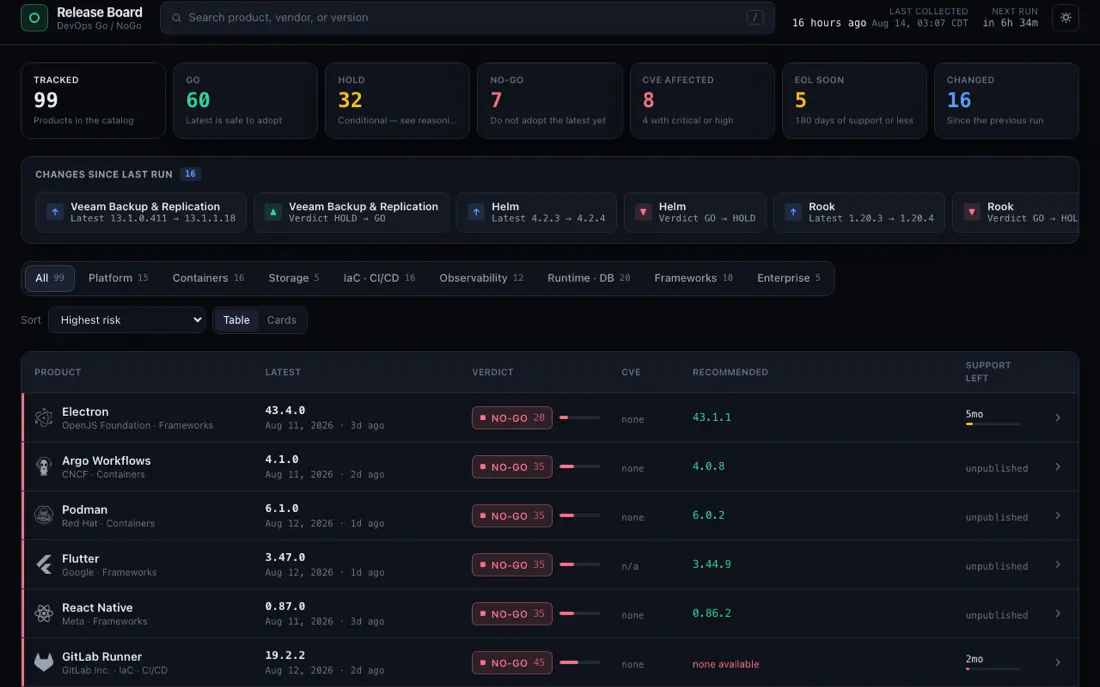
Task: Click the VERDICT column header
Action: pyautogui.click(x=492, y=372)
